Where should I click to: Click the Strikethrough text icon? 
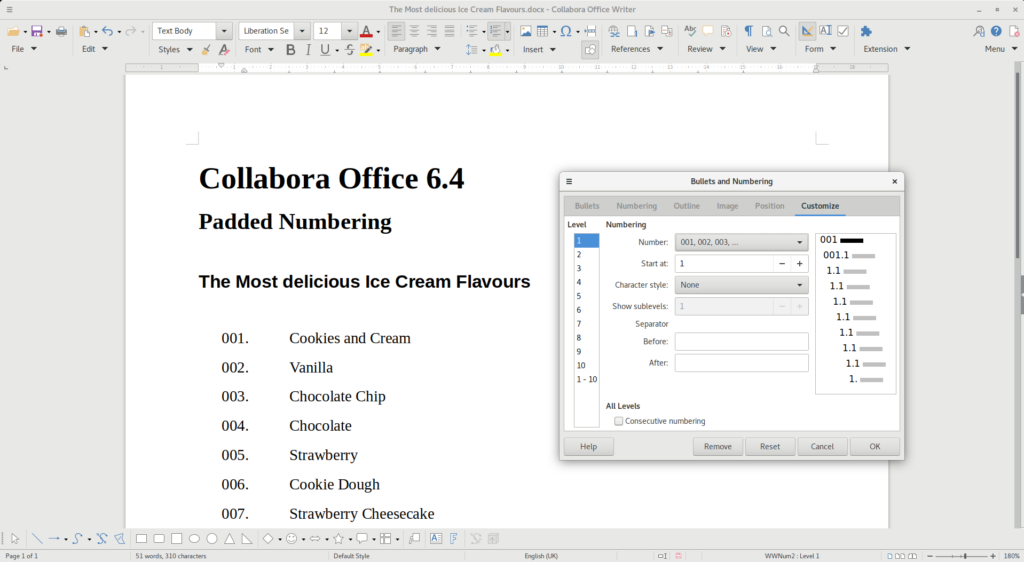(349, 49)
